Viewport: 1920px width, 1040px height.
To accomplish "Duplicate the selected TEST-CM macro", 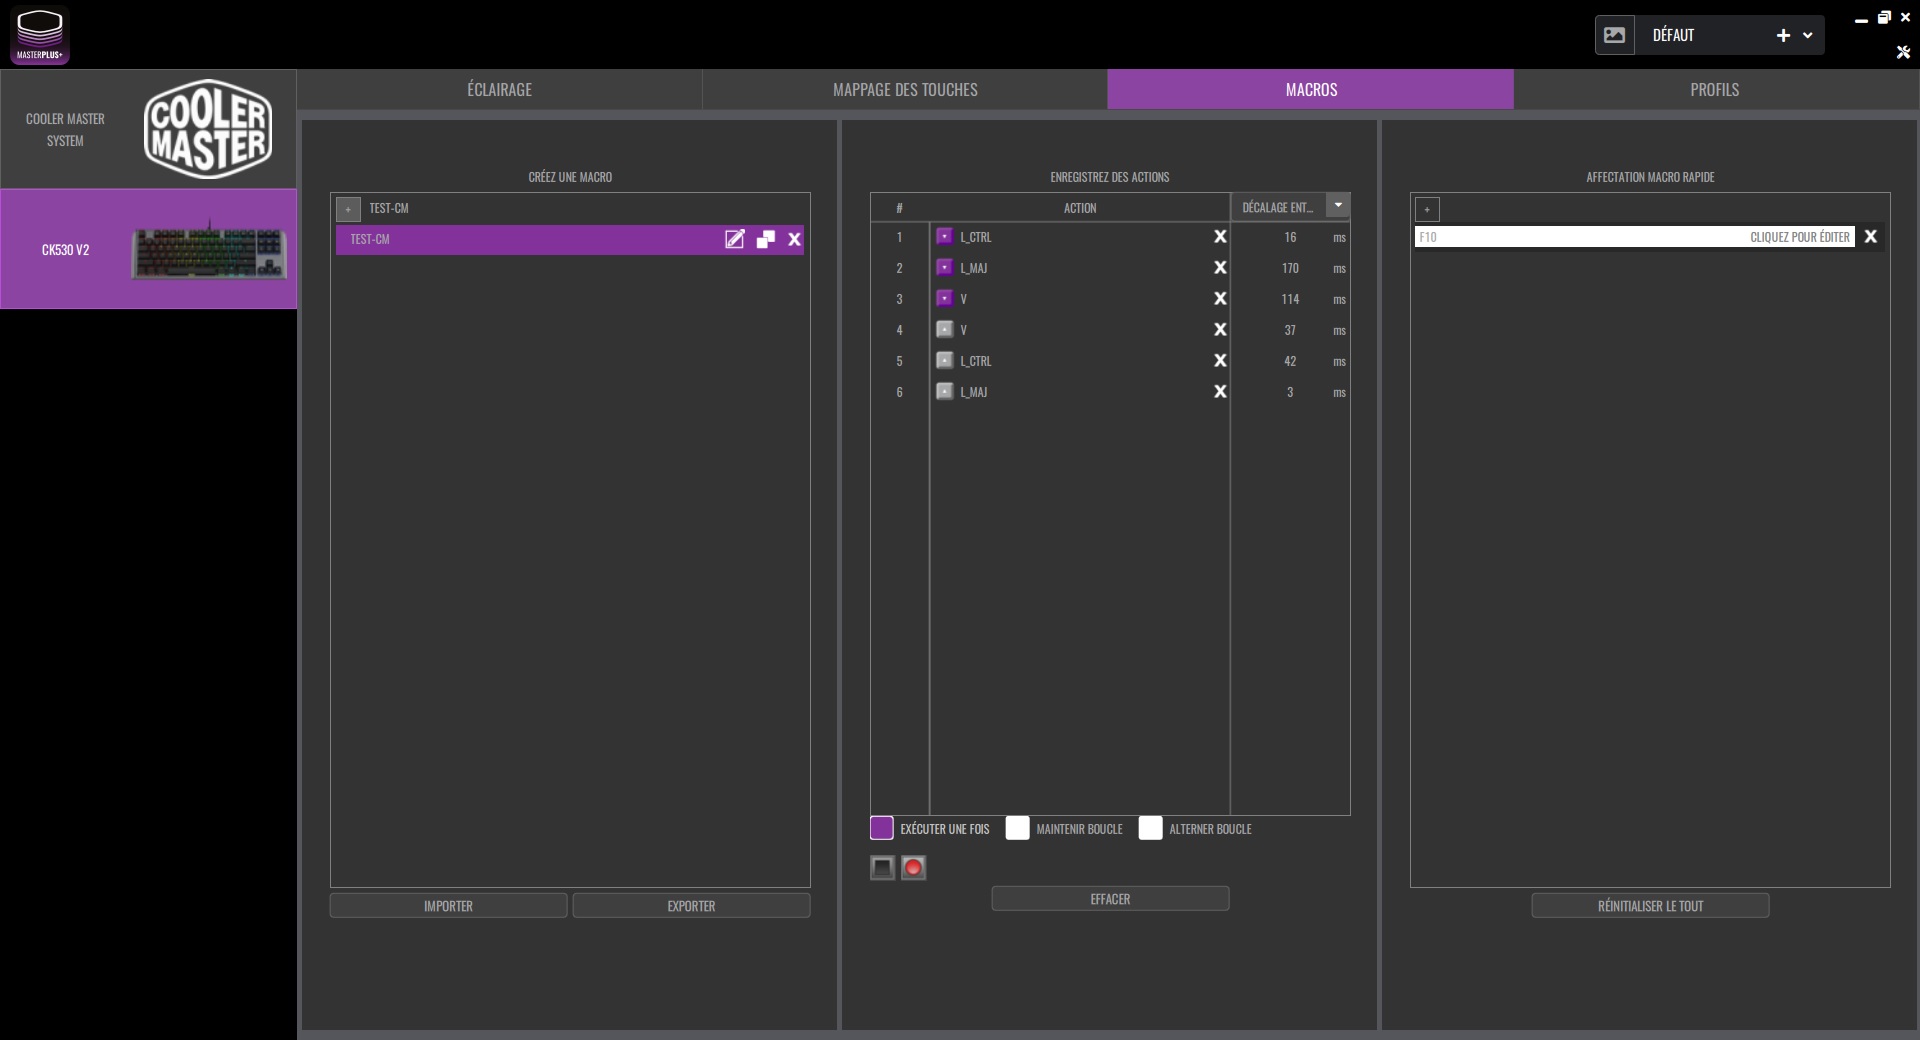I will click(x=766, y=239).
